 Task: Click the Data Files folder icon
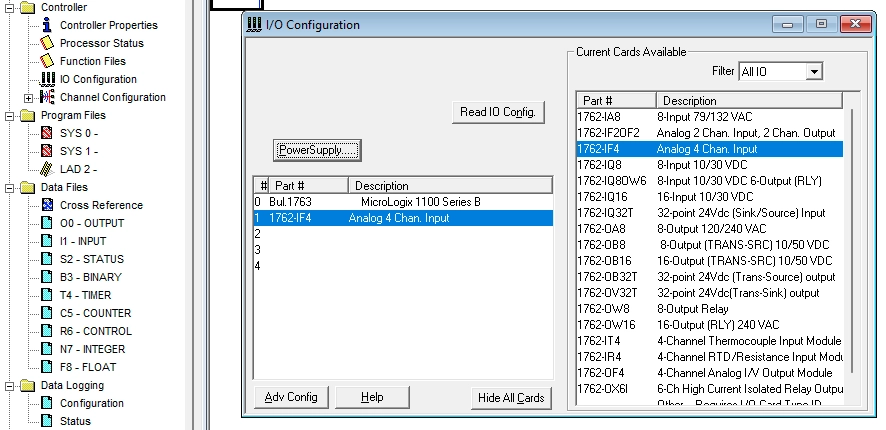tap(28, 188)
